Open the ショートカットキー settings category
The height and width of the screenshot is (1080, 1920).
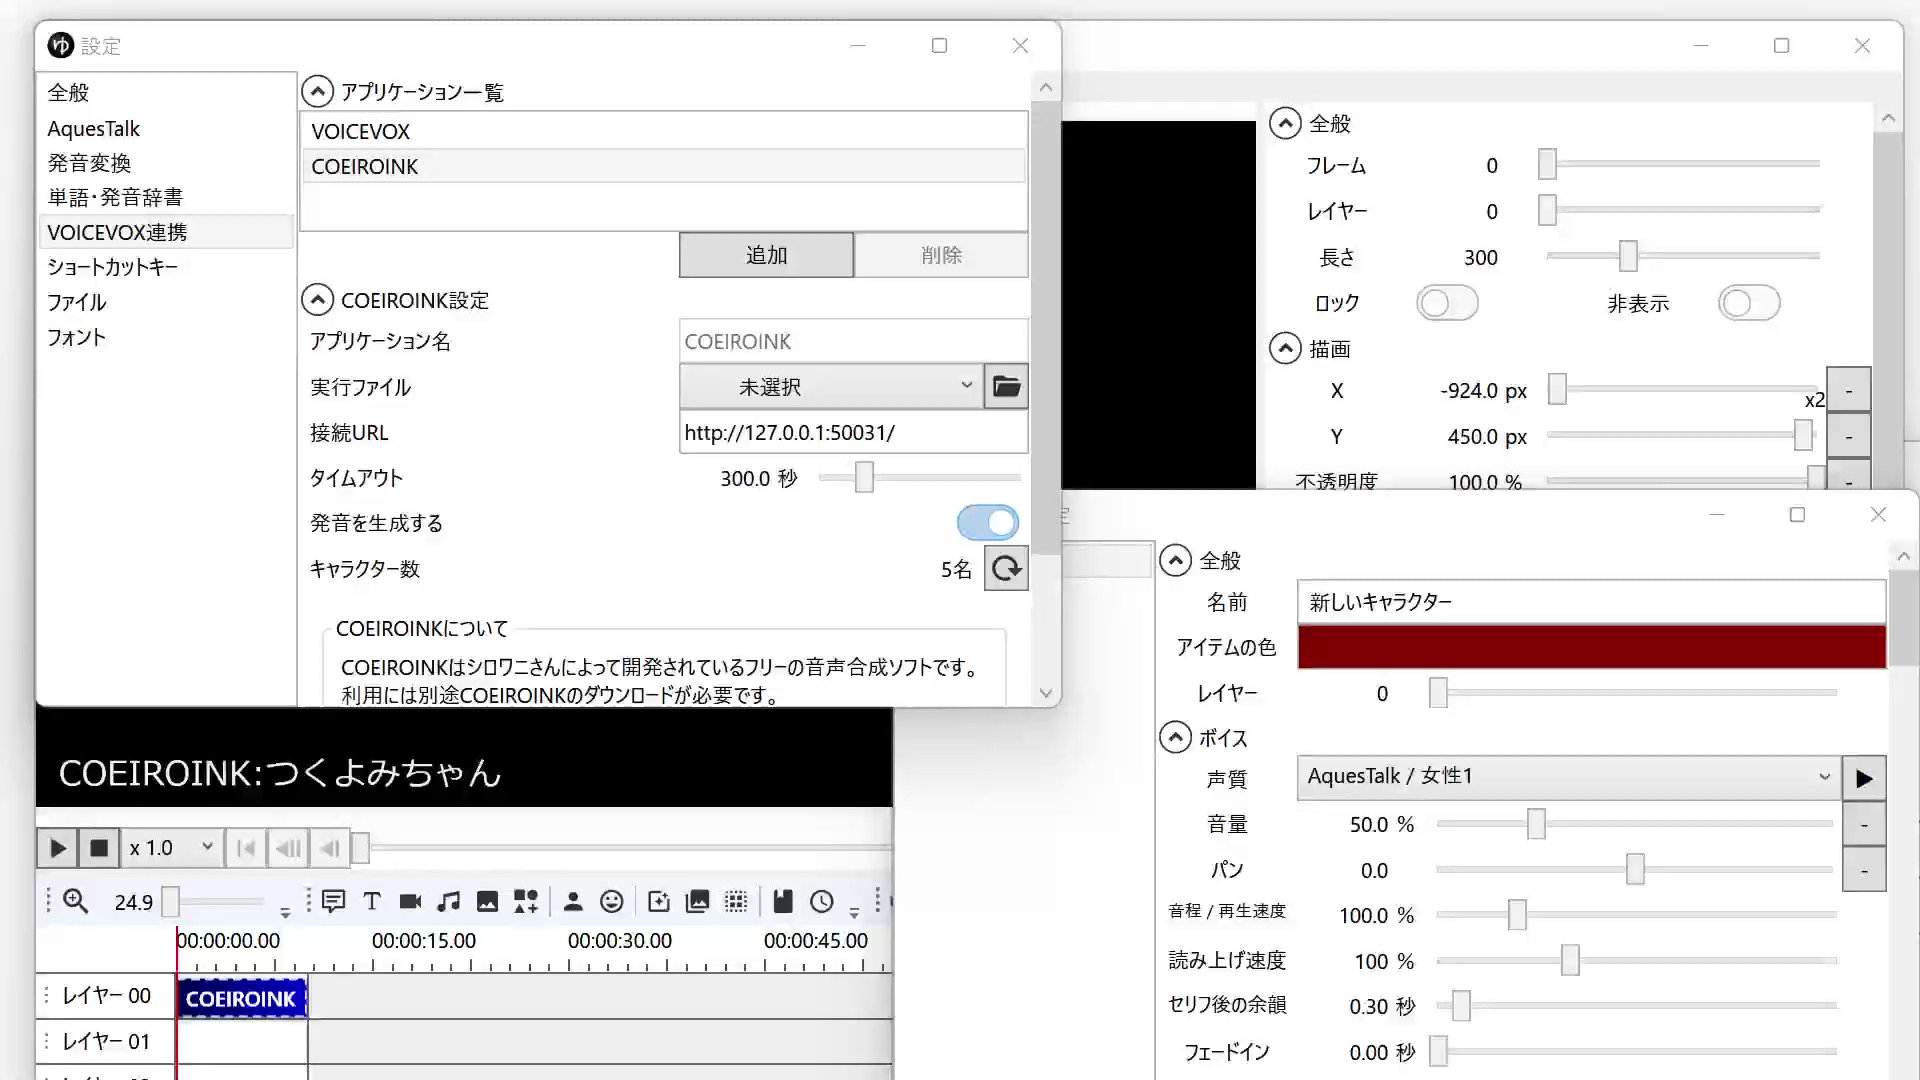[166, 267]
